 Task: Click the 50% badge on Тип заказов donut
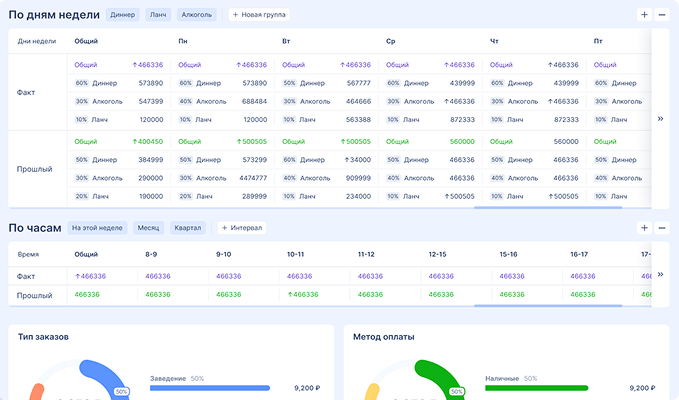121,392
